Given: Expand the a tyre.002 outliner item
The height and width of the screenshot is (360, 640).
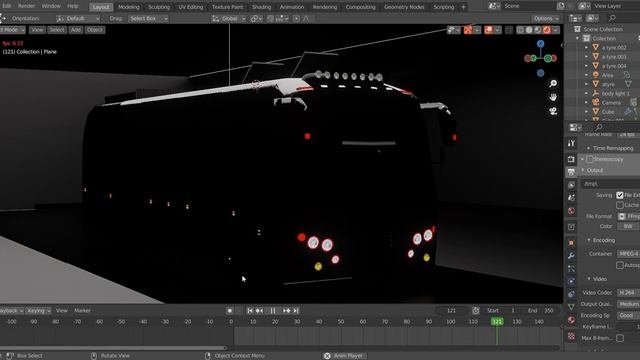Looking at the screenshot, I should click(587, 47).
